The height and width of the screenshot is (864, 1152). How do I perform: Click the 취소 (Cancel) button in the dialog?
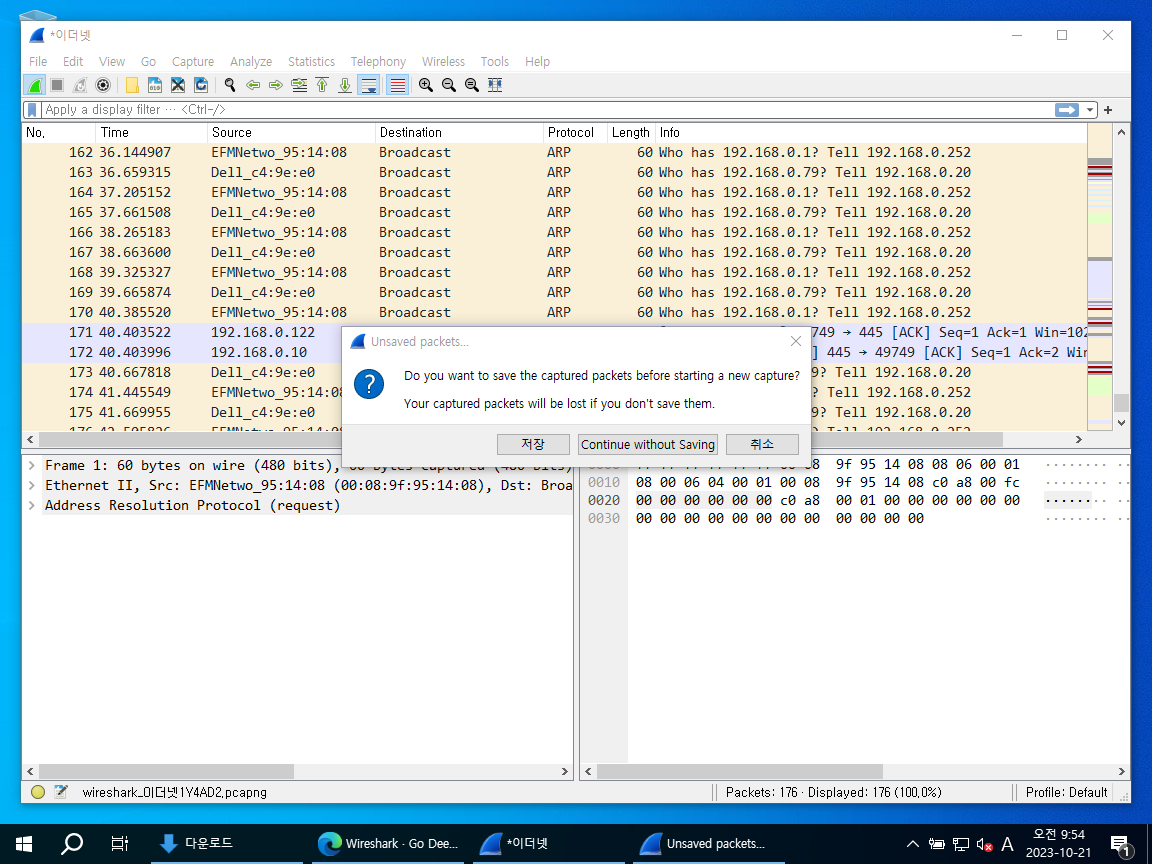pos(762,444)
